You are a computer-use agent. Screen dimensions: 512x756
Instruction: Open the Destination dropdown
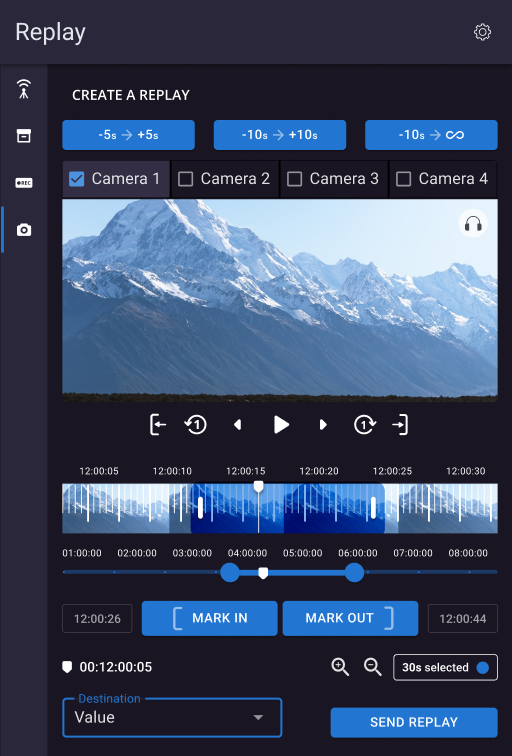click(172, 717)
